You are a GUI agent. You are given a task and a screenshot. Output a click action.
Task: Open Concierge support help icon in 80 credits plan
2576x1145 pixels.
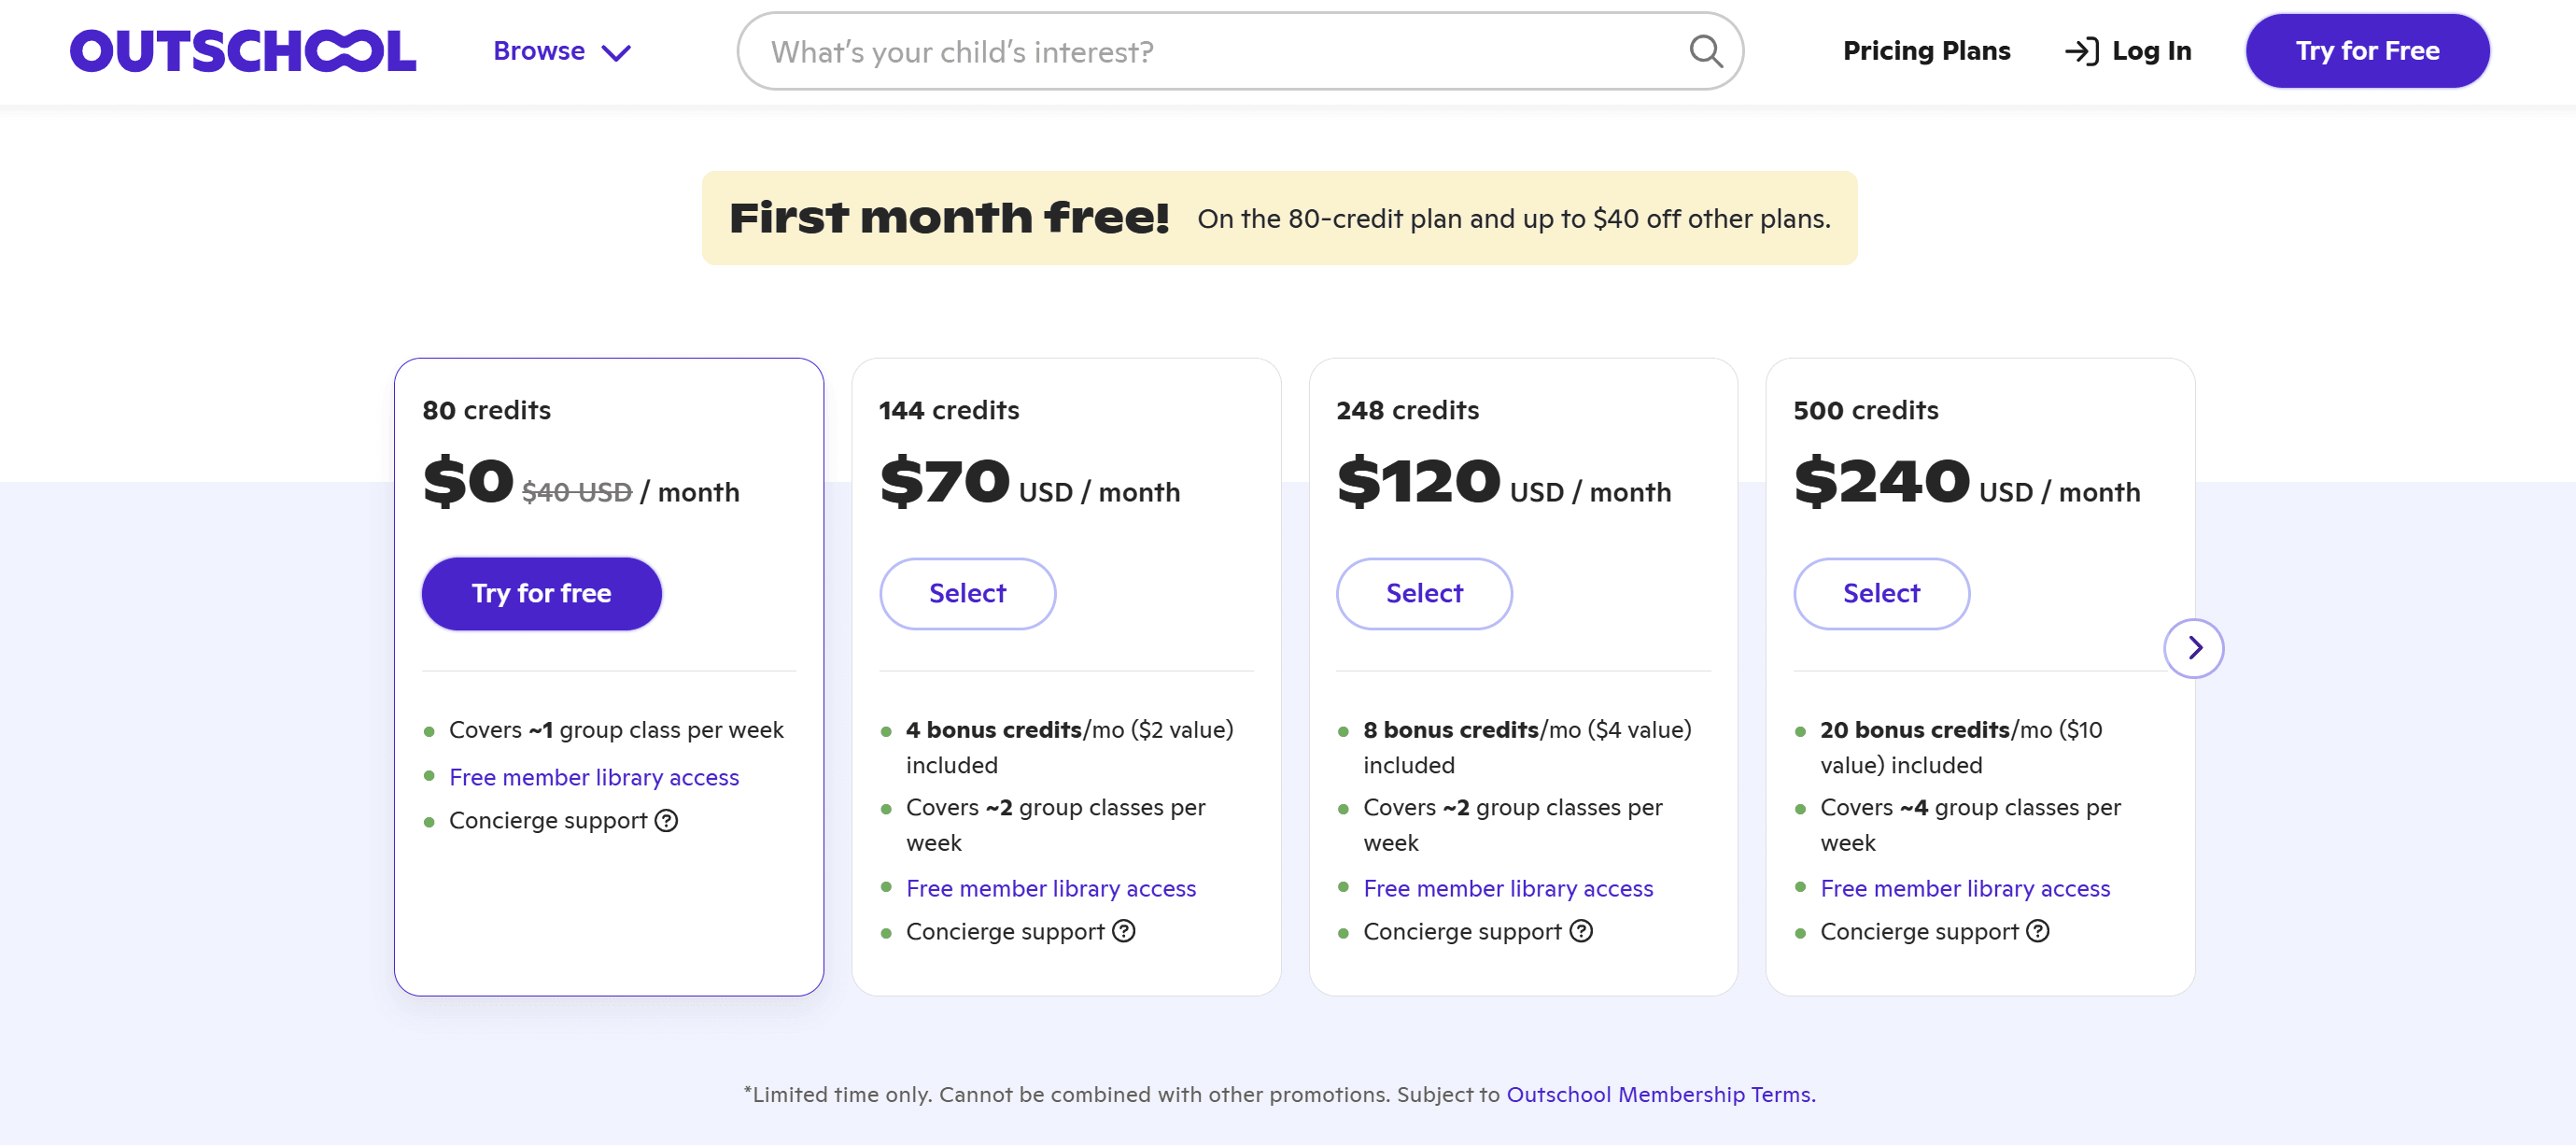coord(666,821)
